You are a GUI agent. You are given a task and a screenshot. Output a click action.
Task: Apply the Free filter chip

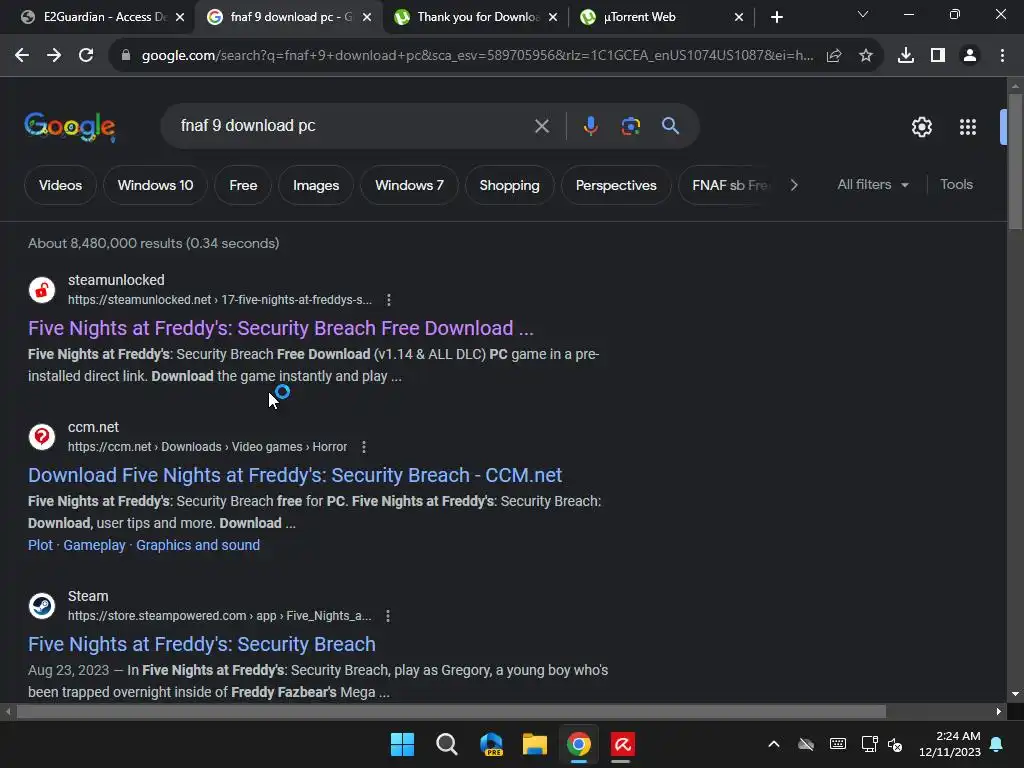[243, 185]
